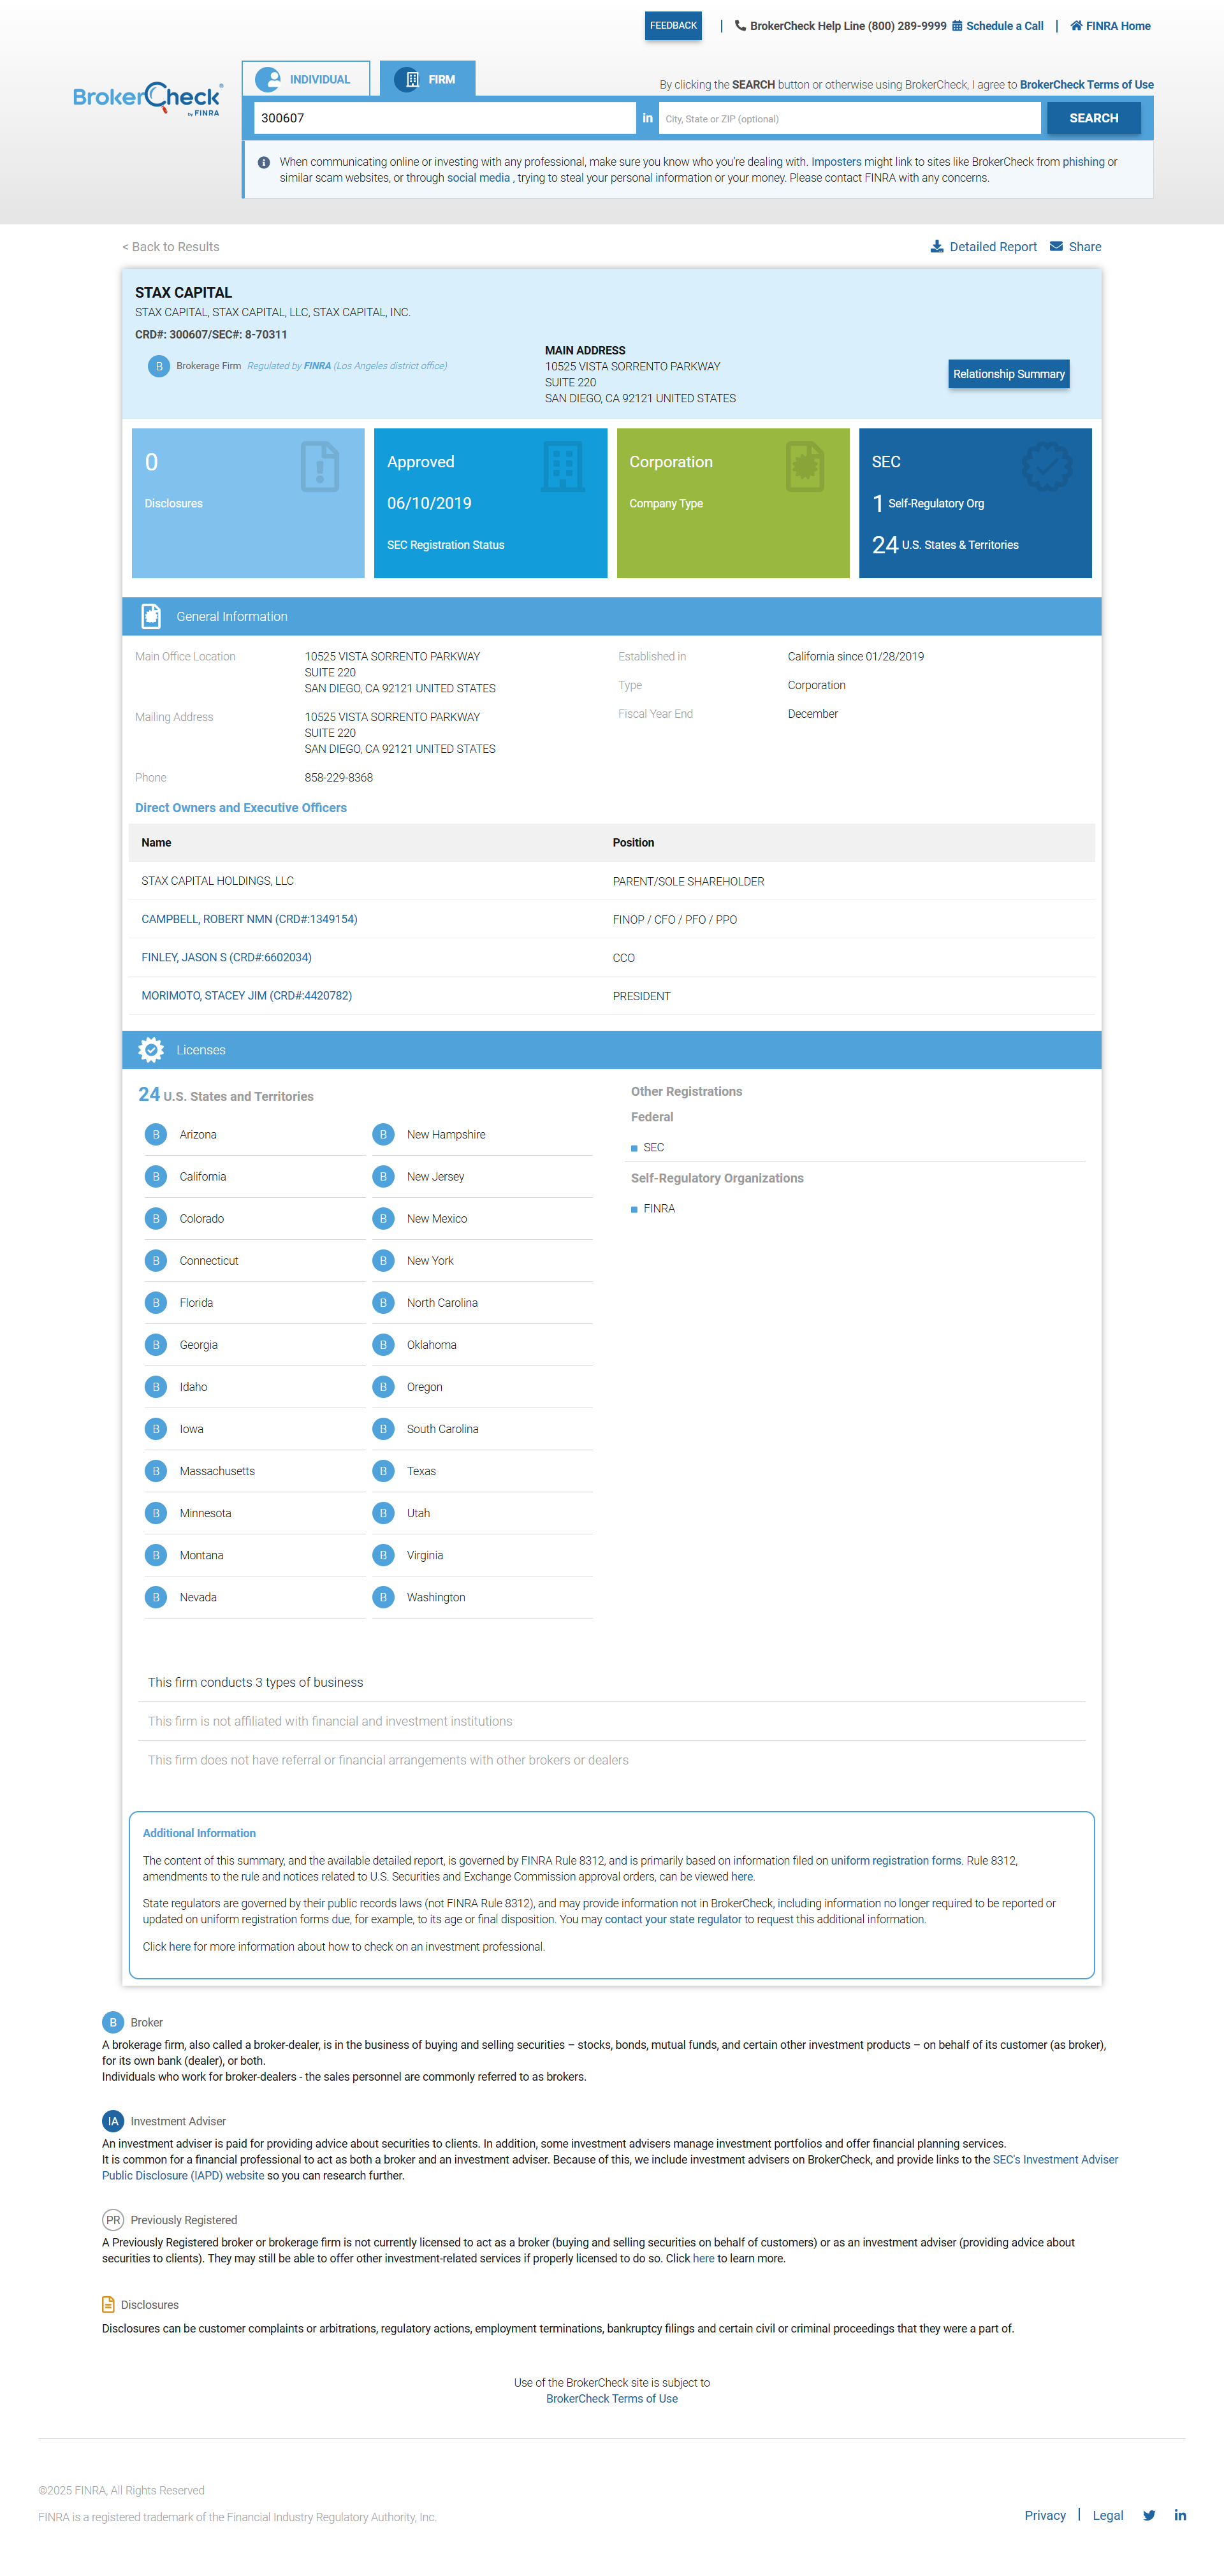Click the B badge beside New York
Screen dimensions: 1224x2576
click(383, 1260)
